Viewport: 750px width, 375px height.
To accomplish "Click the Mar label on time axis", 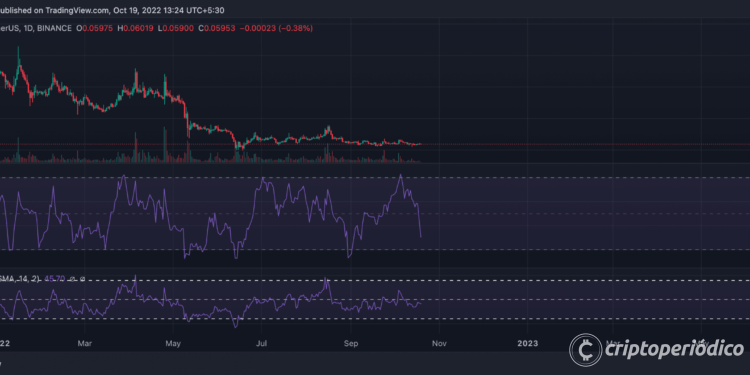I will pyautogui.click(x=85, y=343).
